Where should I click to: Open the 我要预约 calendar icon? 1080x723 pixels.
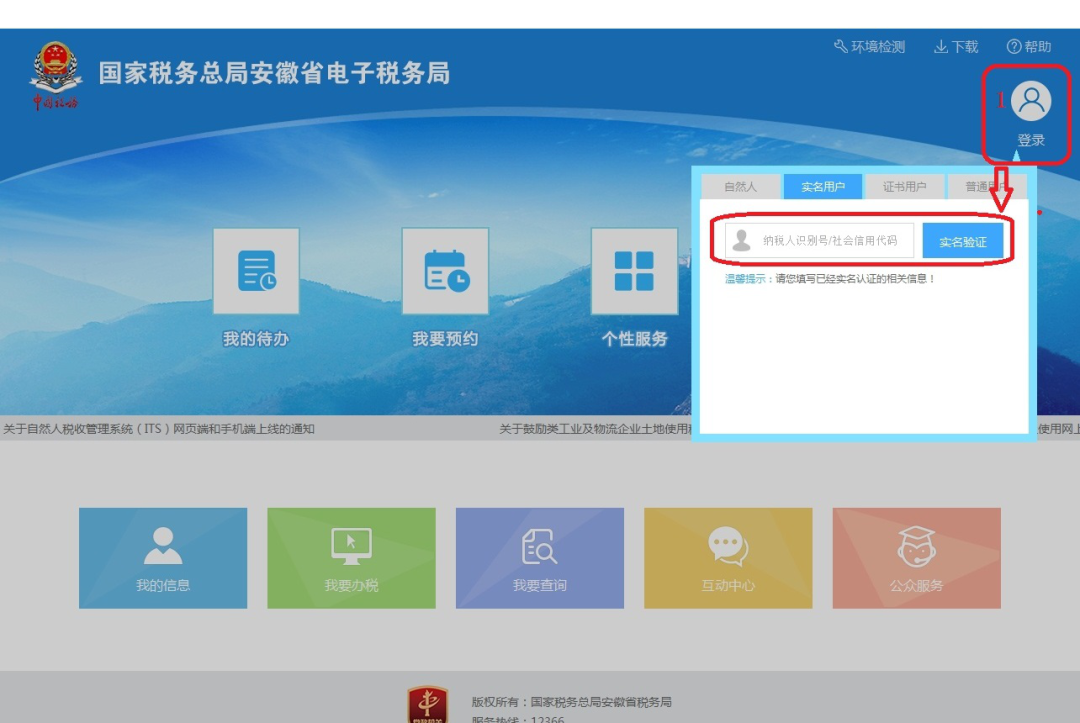pos(446,271)
